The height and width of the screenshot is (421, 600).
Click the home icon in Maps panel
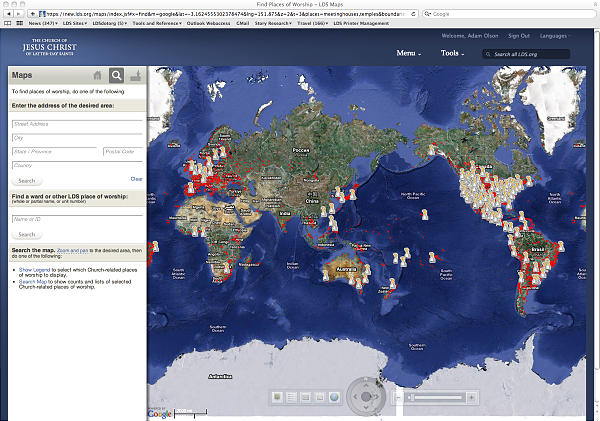(x=97, y=75)
